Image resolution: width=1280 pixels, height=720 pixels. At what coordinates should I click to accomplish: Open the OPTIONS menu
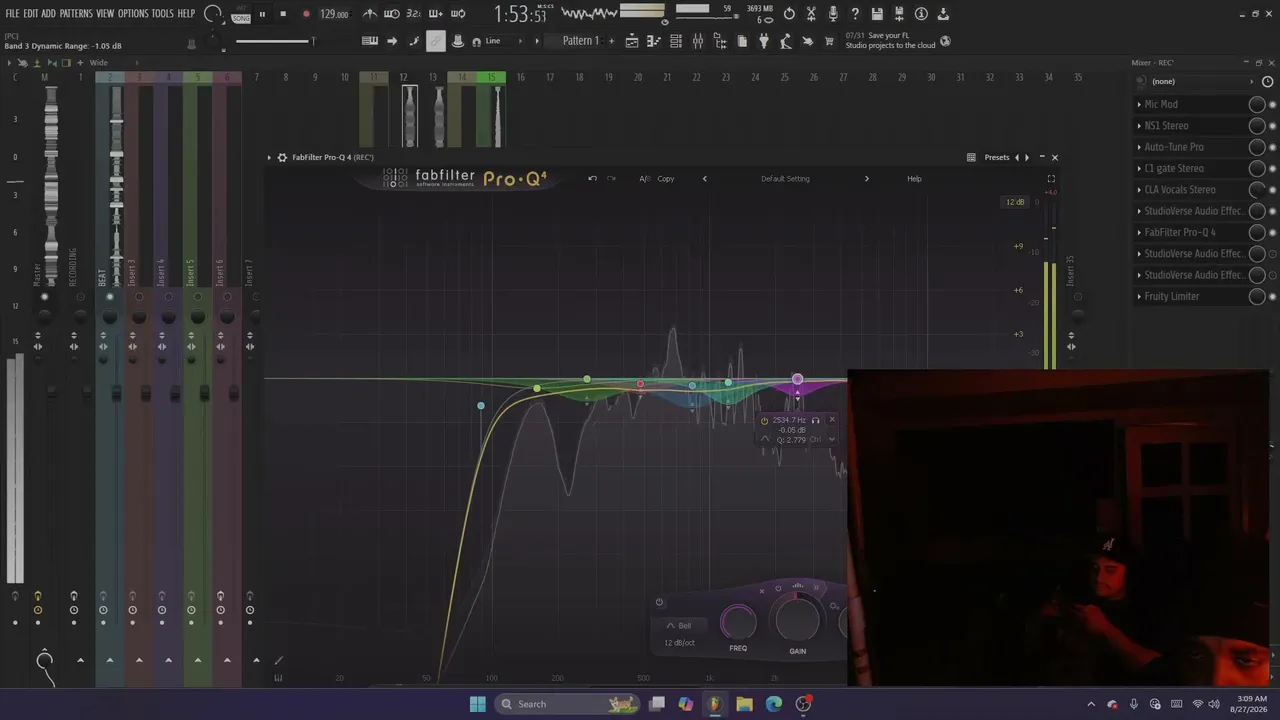pos(133,14)
